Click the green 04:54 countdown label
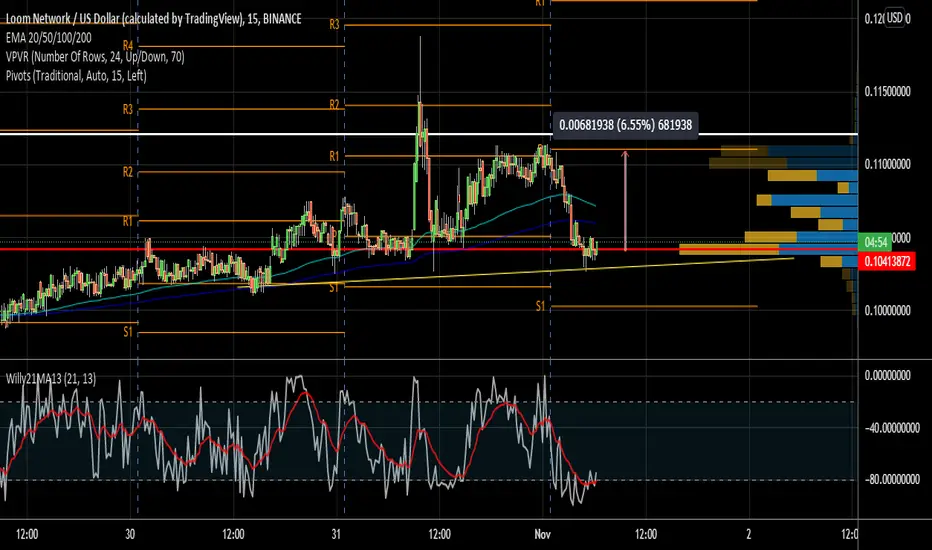This screenshot has height=550, width=932. (876, 242)
